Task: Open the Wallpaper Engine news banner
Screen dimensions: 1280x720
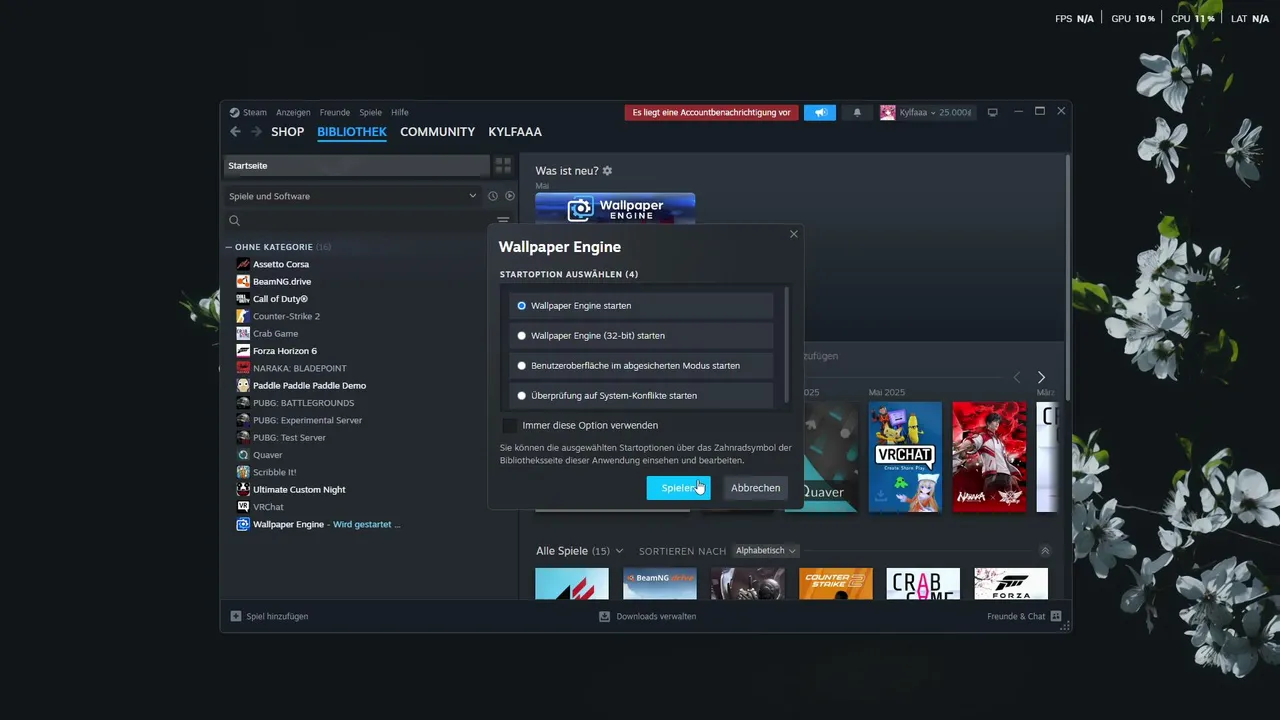Action: 615,208
